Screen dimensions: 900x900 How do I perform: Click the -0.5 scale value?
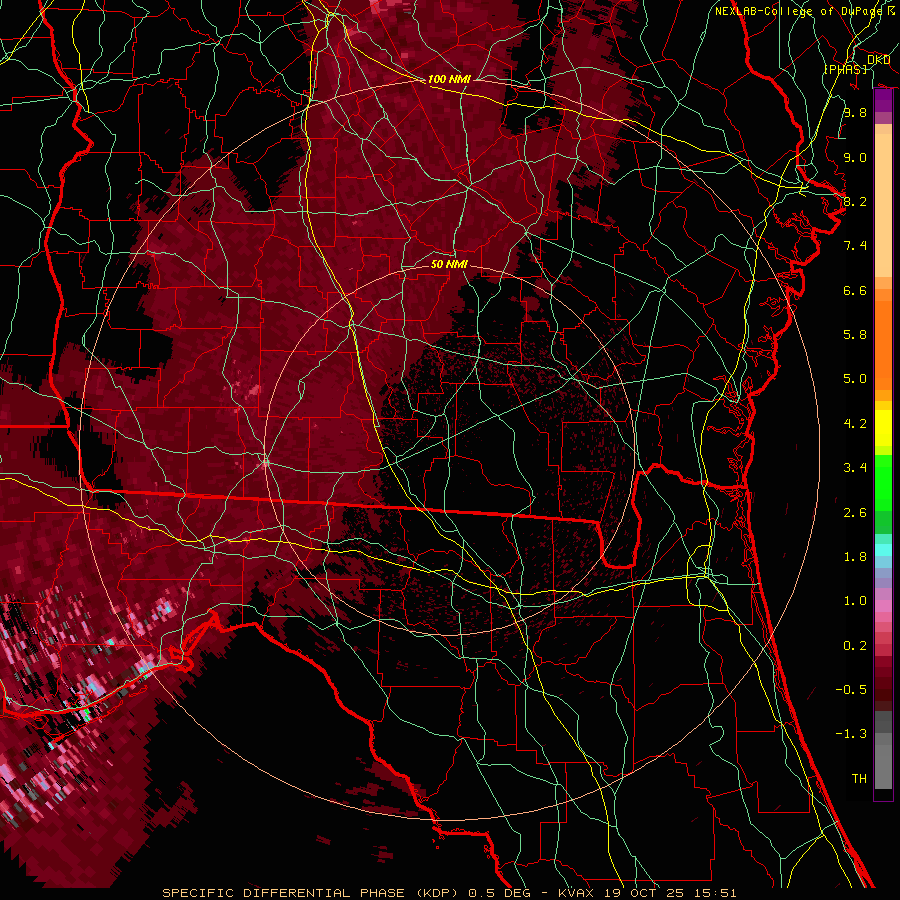pyautogui.click(x=851, y=690)
